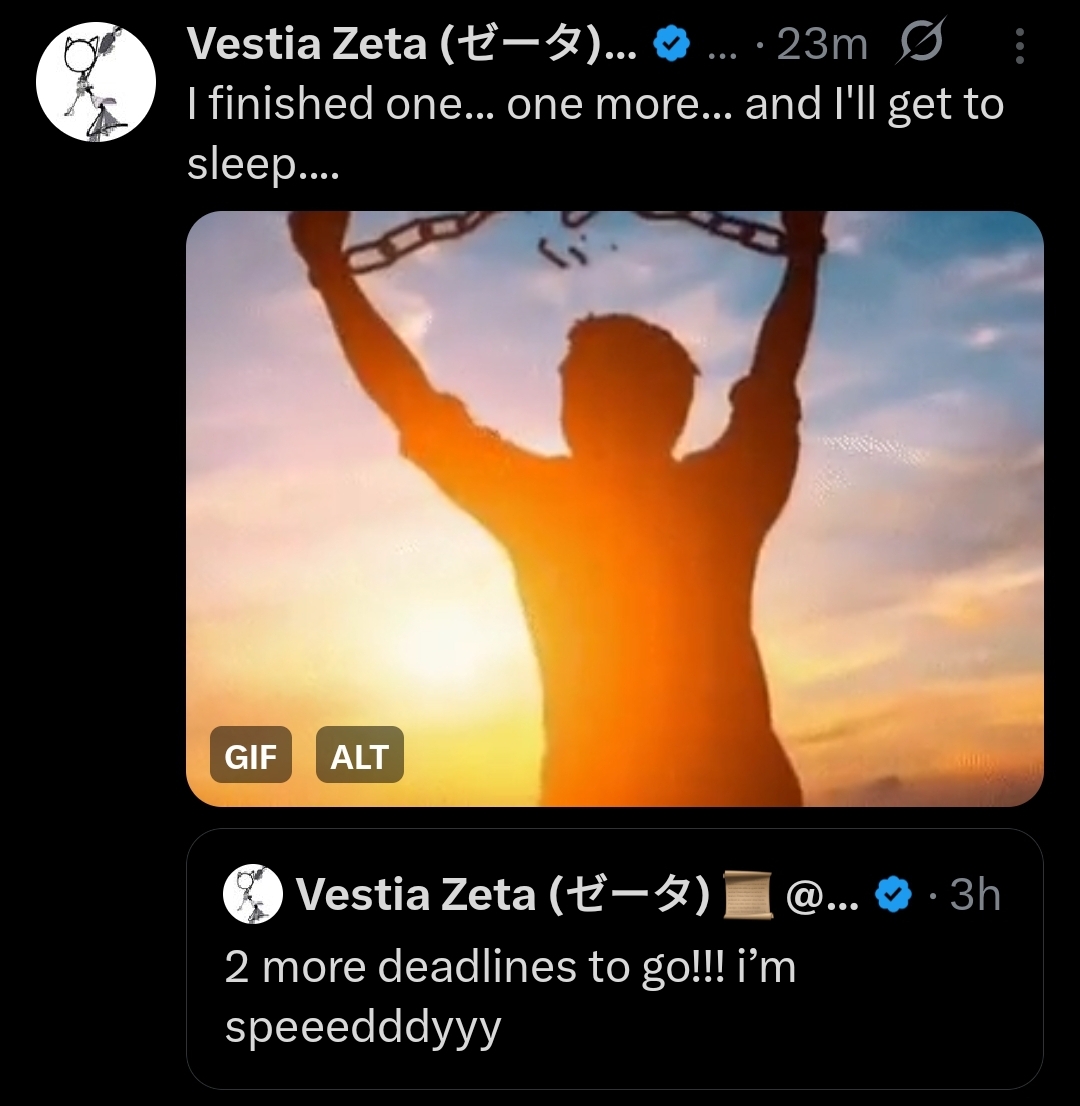1080x1106 pixels.
Task: Click the truncated handle before the 23m timestamp
Action: tap(721, 46)
